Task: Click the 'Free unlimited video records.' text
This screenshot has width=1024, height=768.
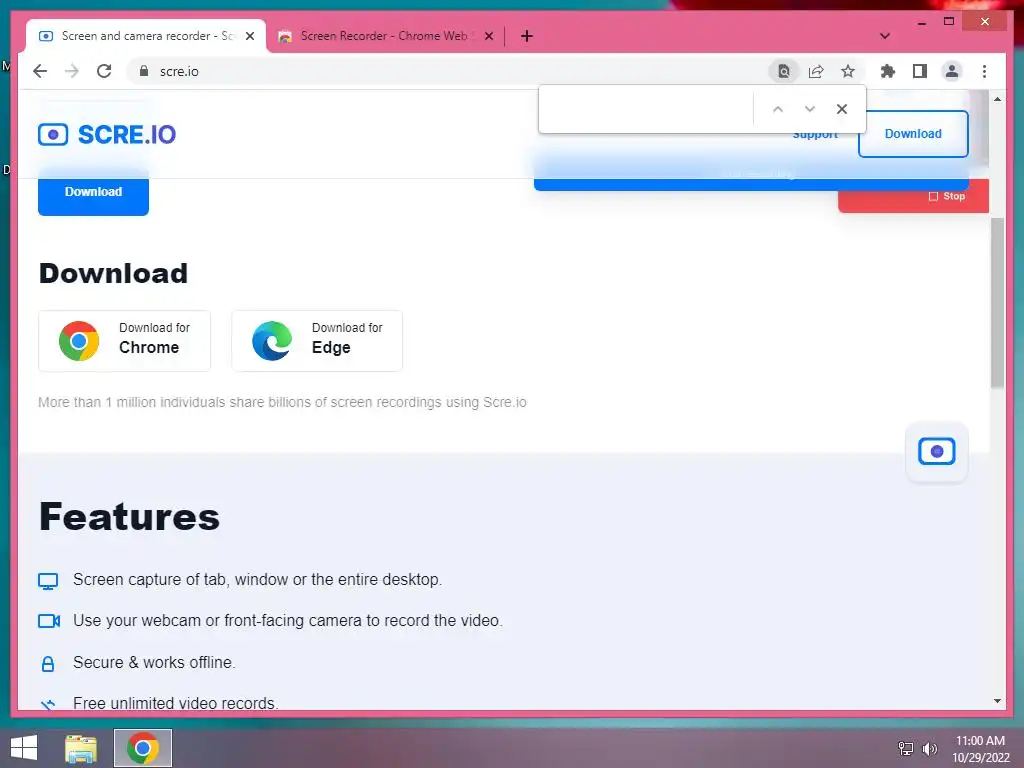Action: click(176, 703)
